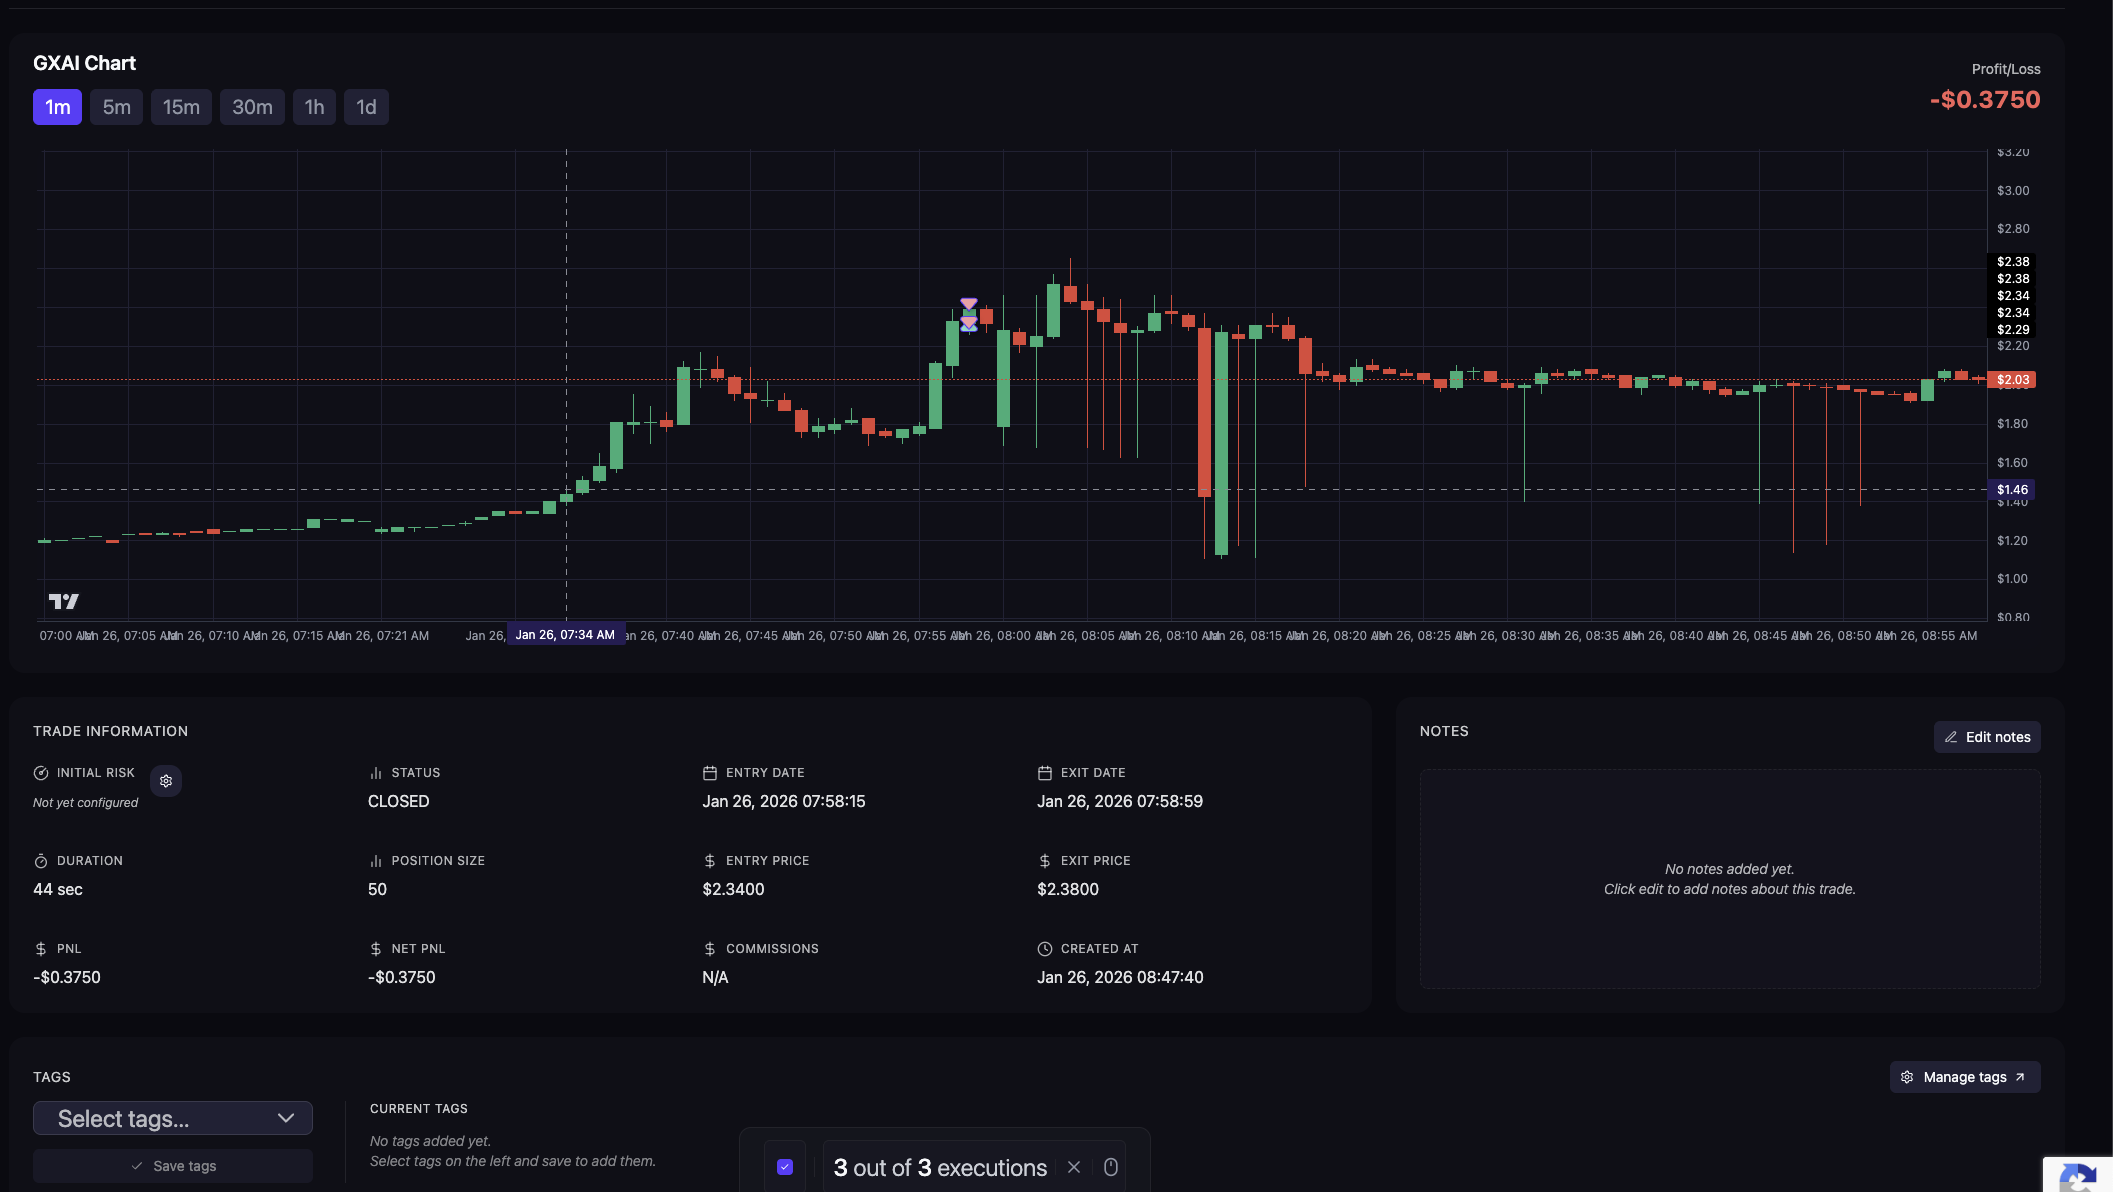This screenshot has width=2113, height=1192.
Task: Click the red $2.03 current price label
Action: coord(2012,380)
